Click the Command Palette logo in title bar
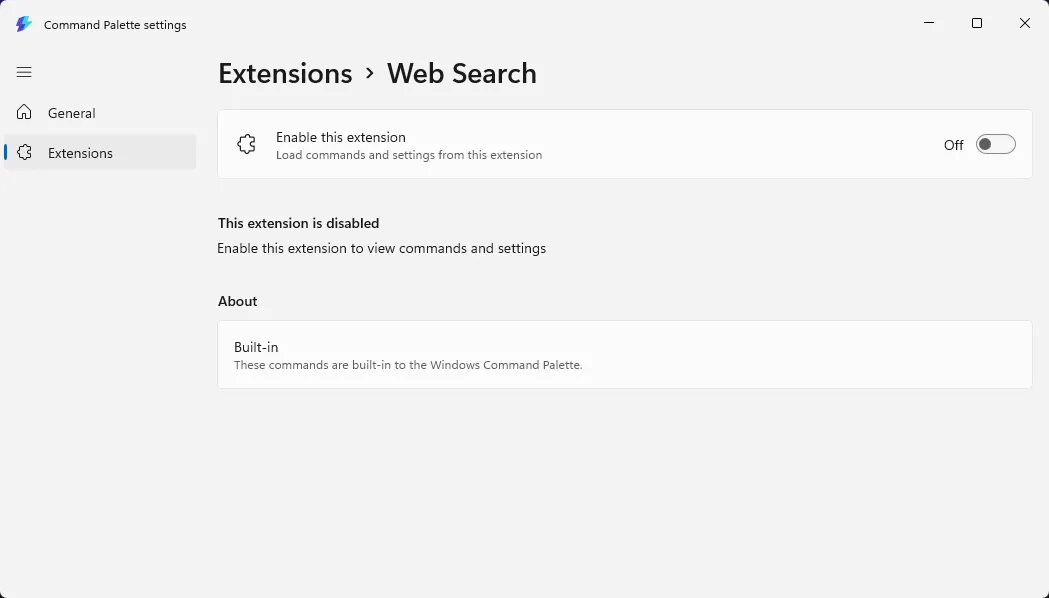1049x598 pixels. 24,24
